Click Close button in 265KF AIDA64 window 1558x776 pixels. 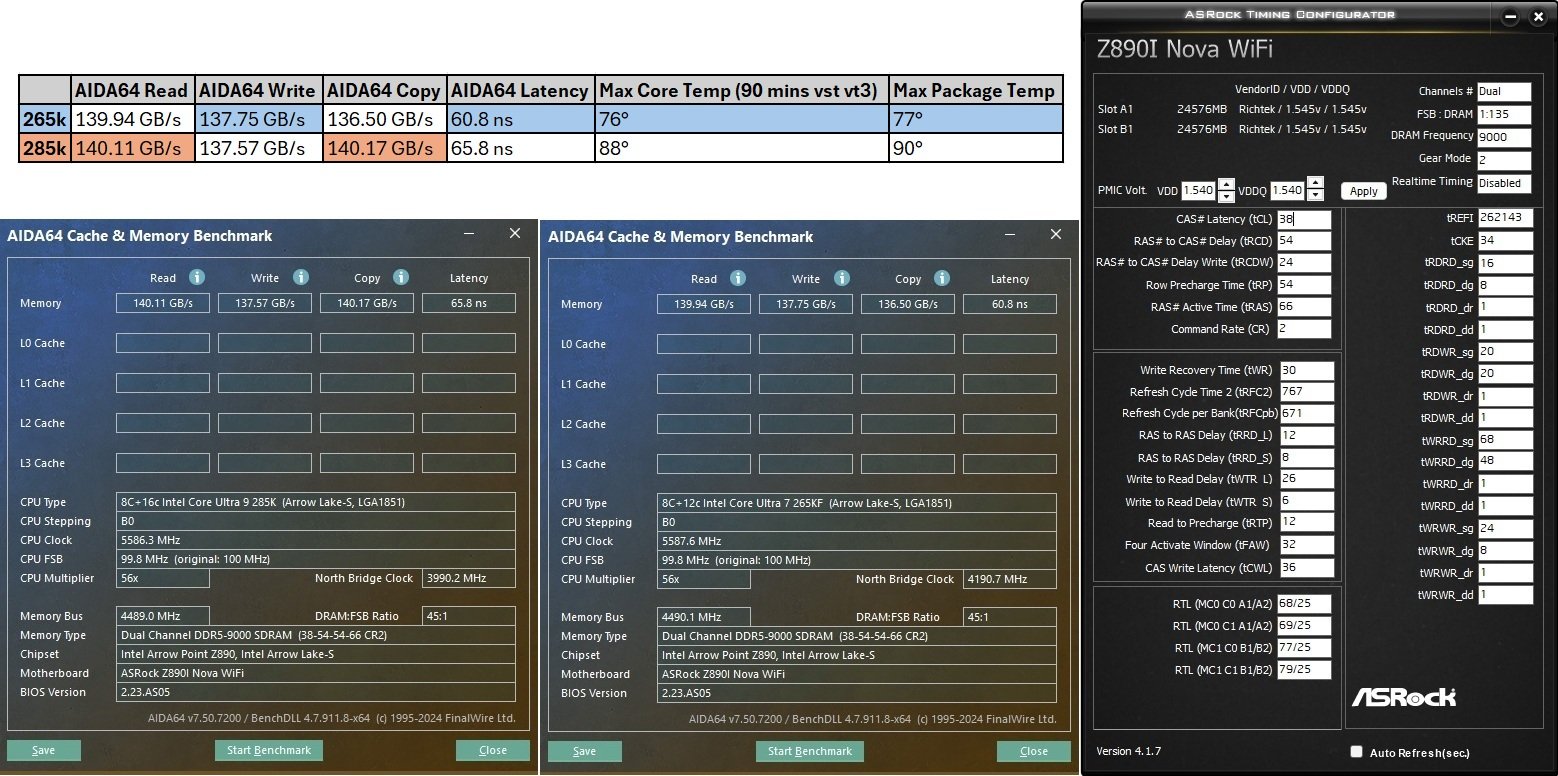[x=1034, y=751]
